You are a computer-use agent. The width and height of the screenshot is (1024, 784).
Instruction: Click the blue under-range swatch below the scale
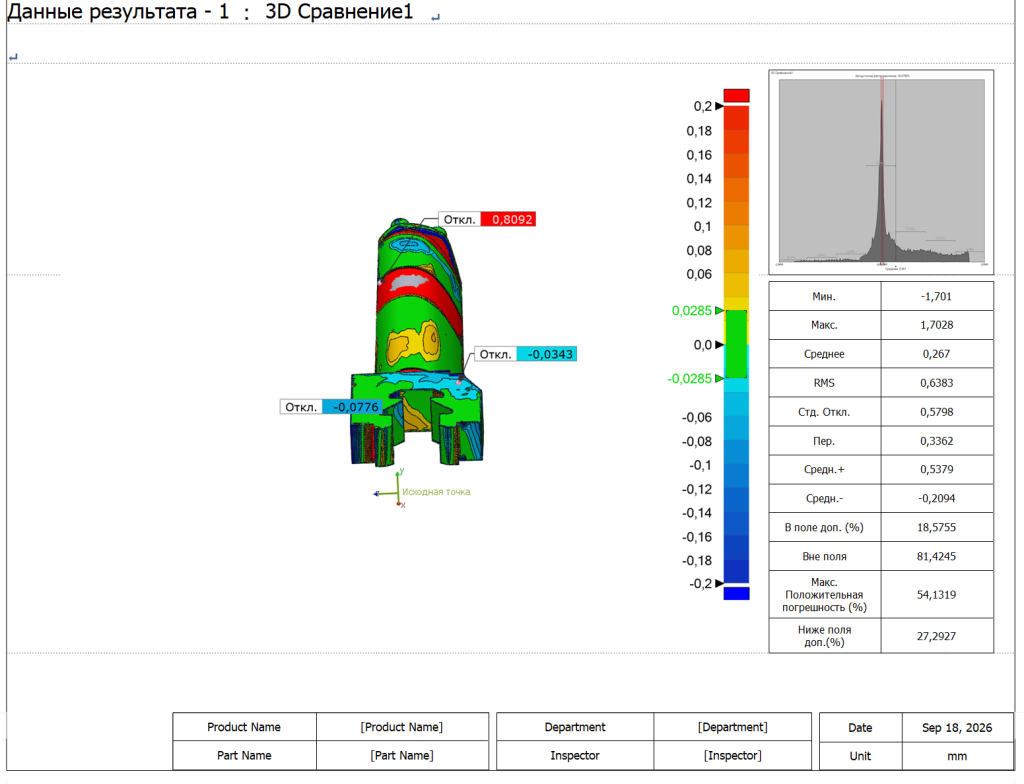click(x=736, y=593)
